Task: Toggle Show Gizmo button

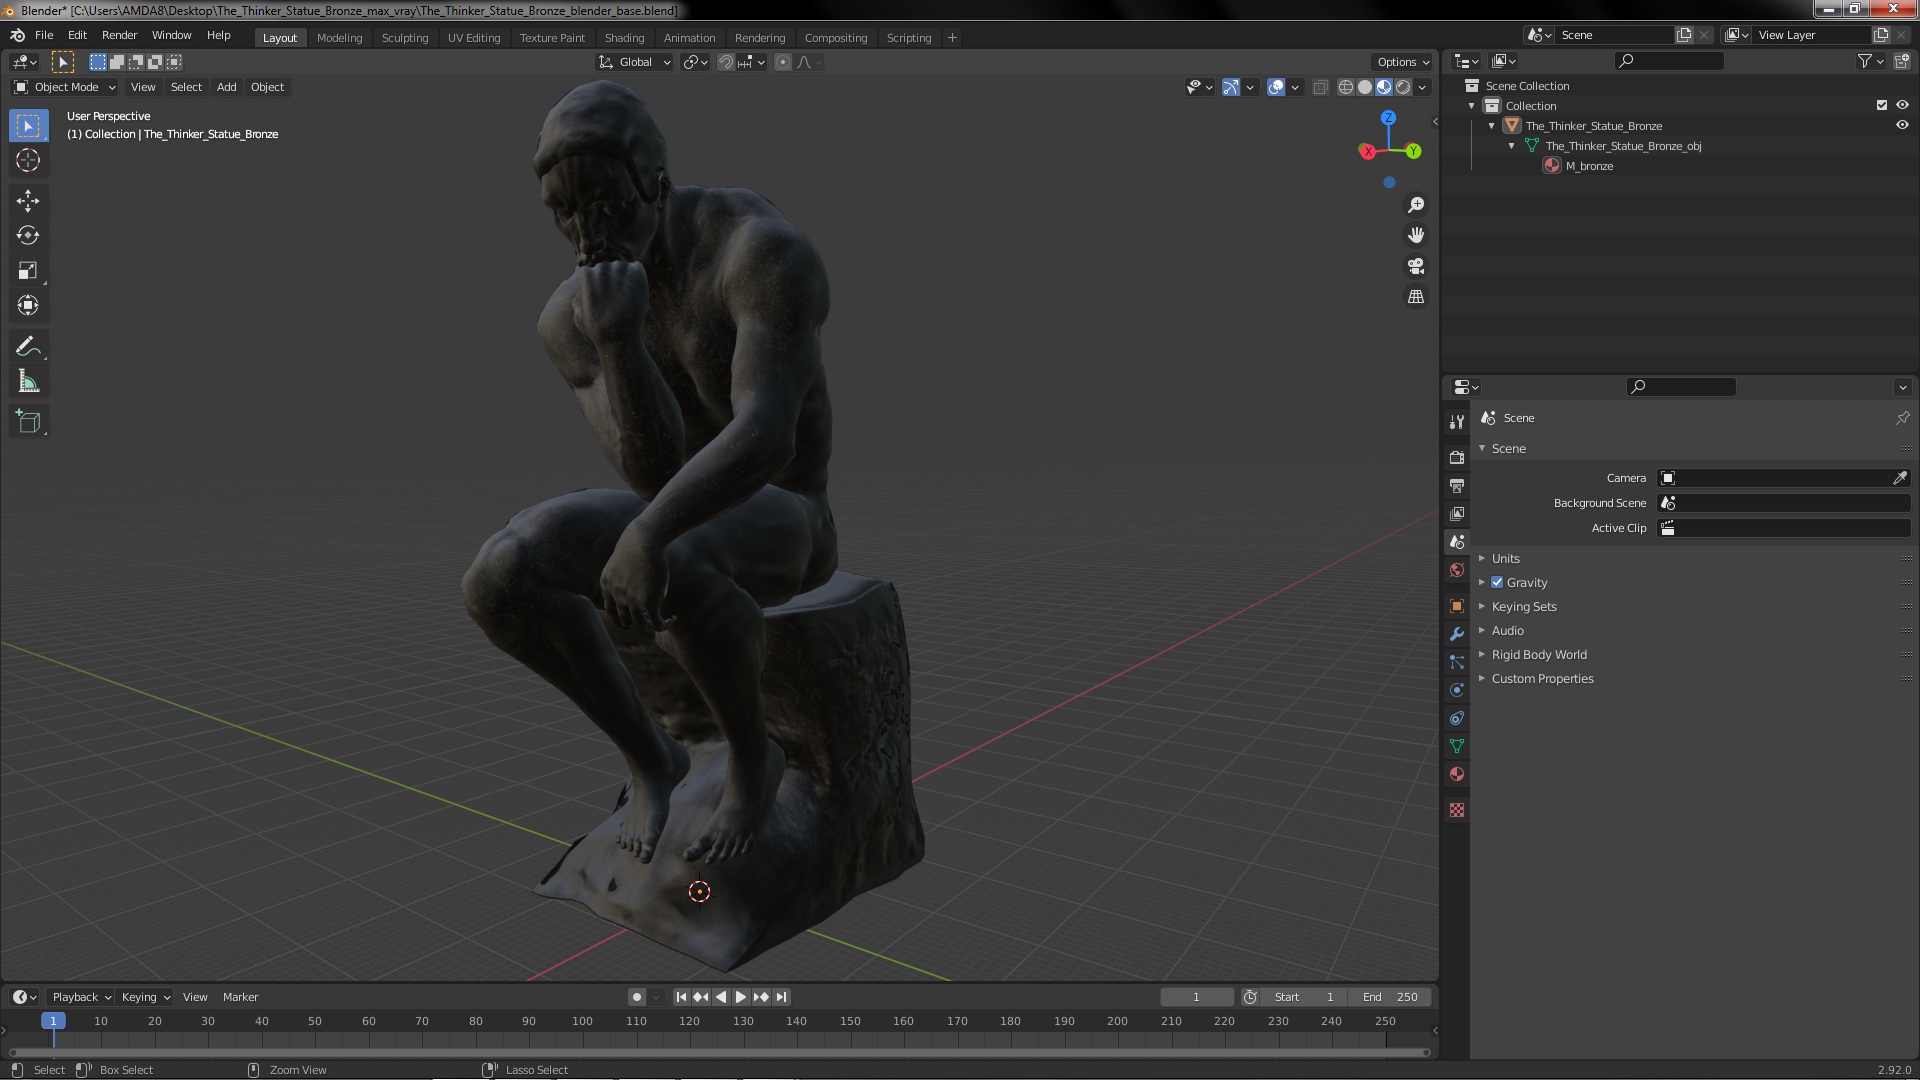Action: 1231,88
